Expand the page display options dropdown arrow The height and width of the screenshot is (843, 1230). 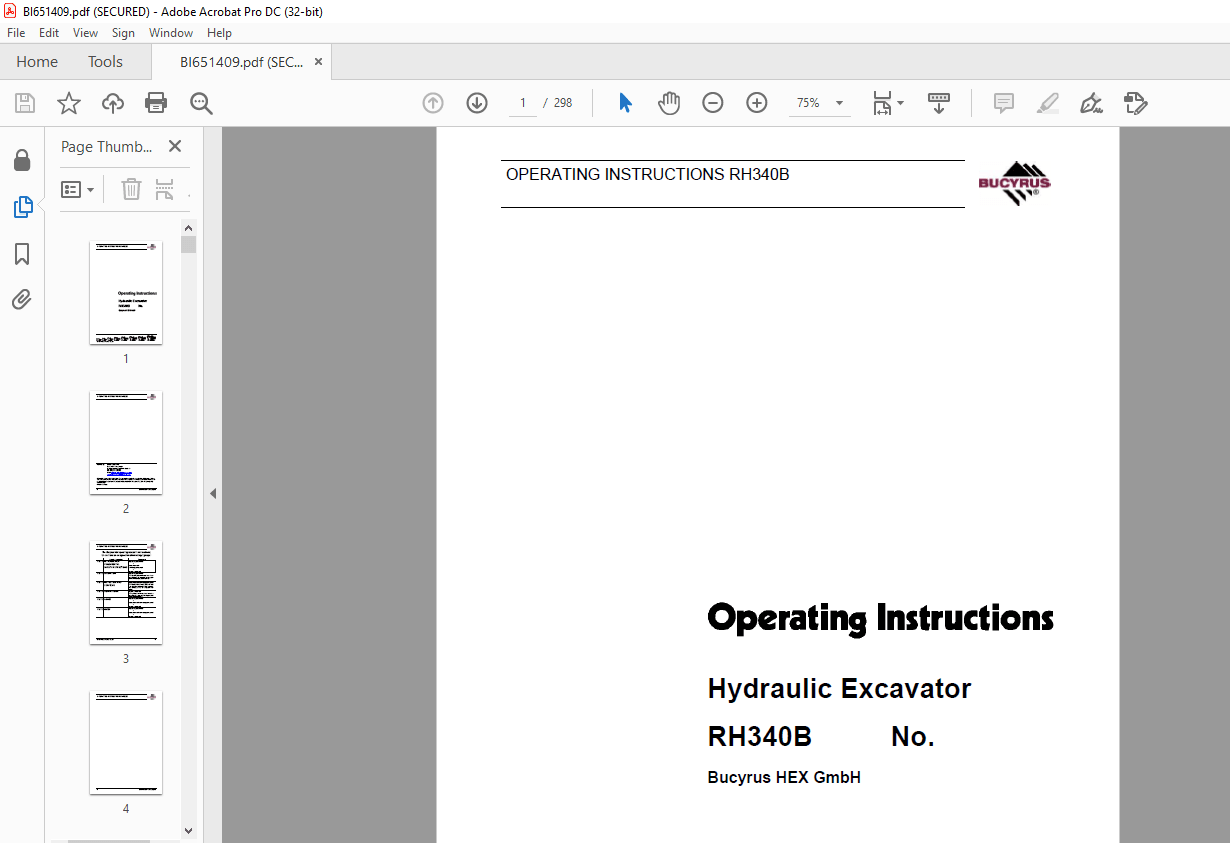point(899,102)
